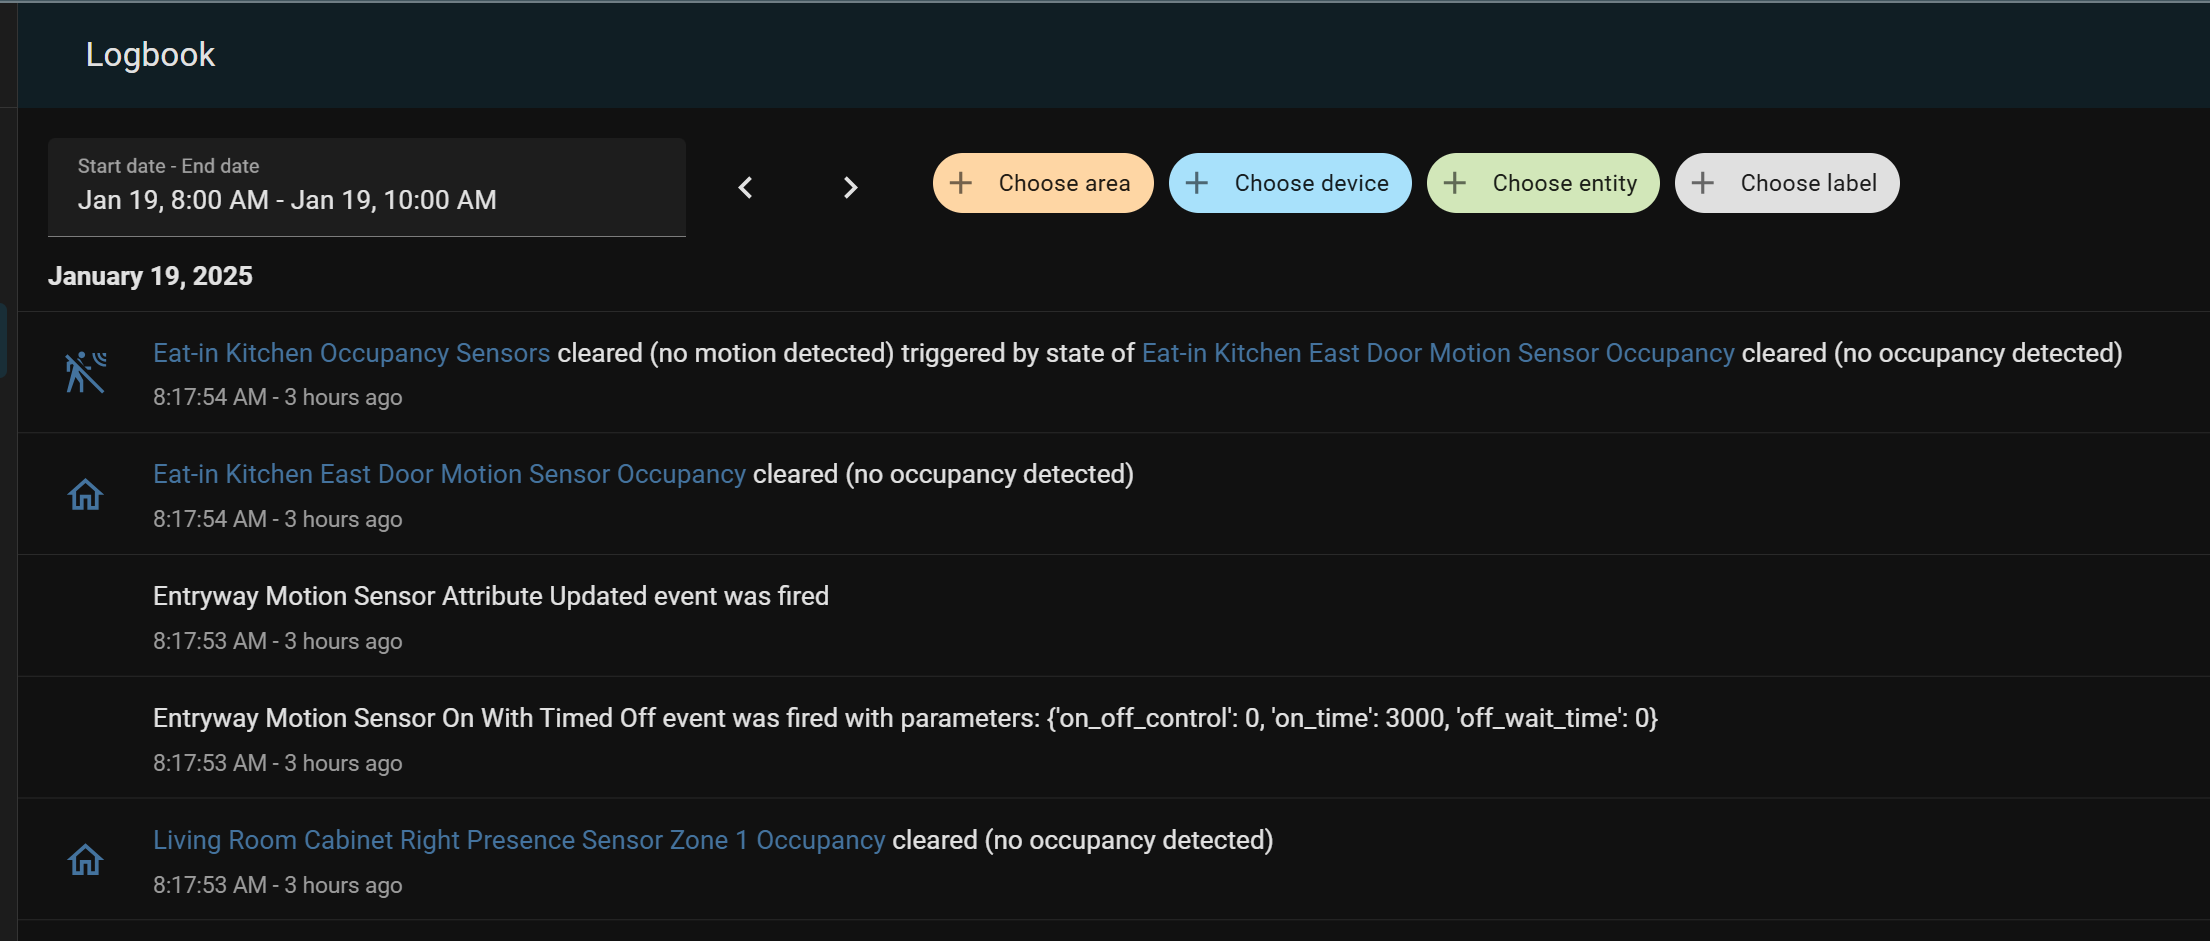Click the home icon beside Living Room Cabinet entry

coord(86,860)
